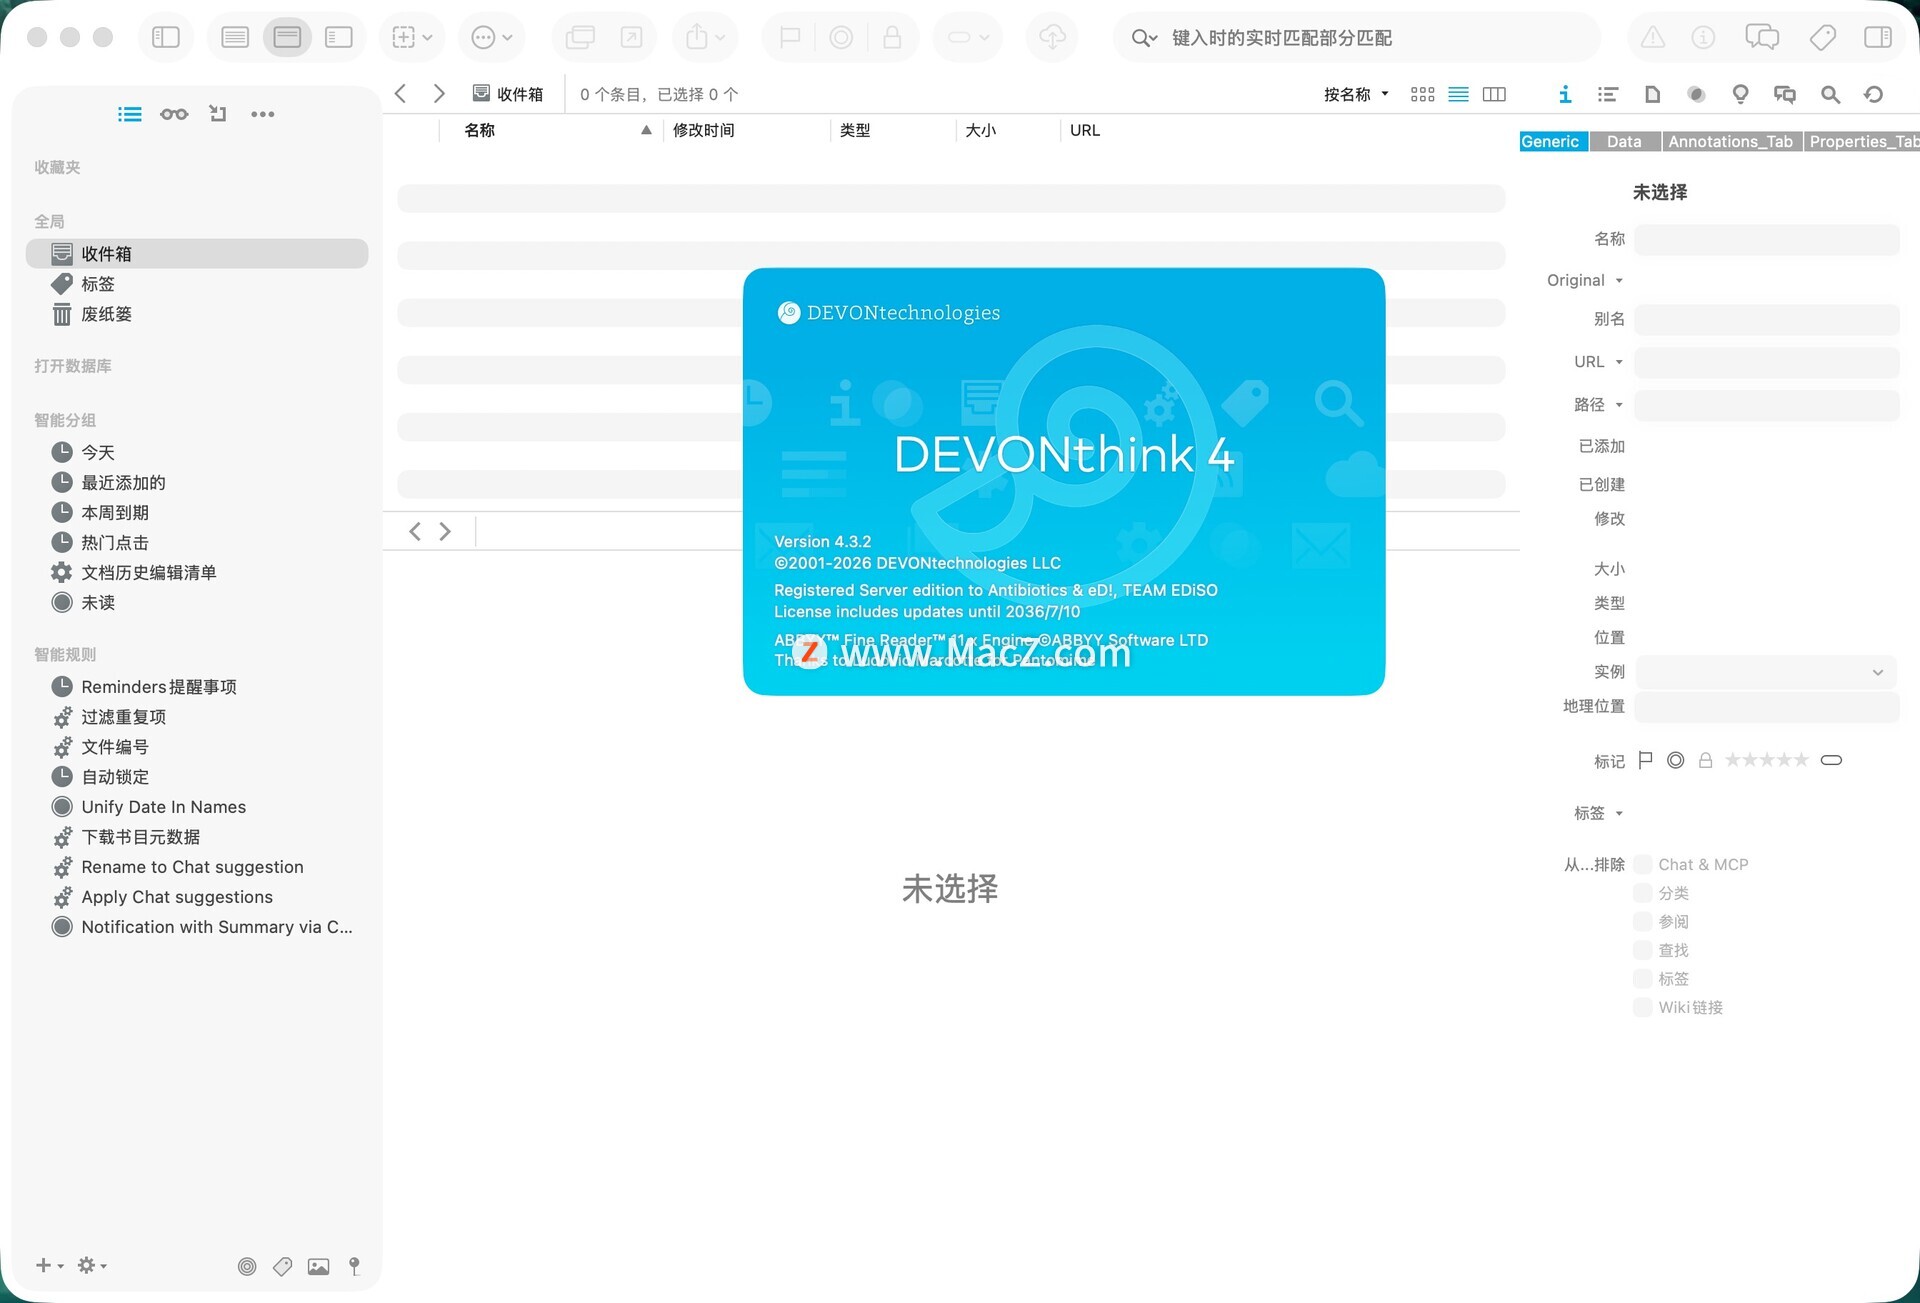Image resolution: width=1920 pixels, height=1303 pixels.
Task: Show the inspector lightbulb See Also icon
Action: 1740,94
